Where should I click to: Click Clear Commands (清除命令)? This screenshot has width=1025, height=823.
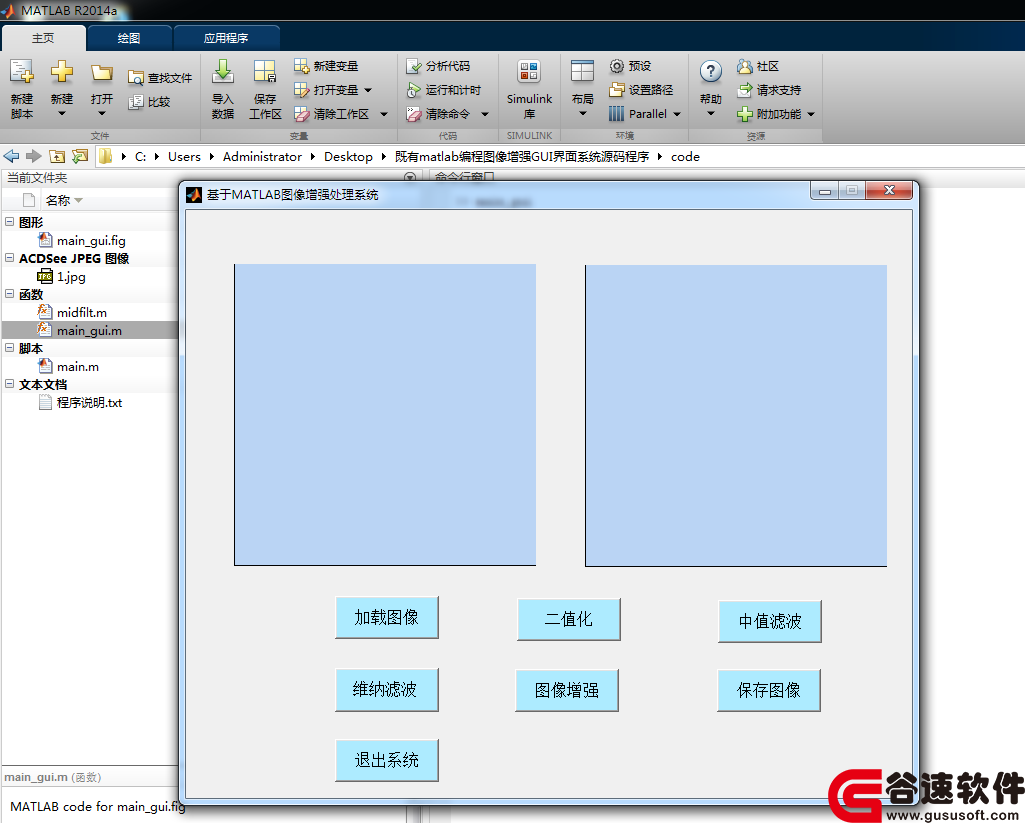click(x=438, y=114)
